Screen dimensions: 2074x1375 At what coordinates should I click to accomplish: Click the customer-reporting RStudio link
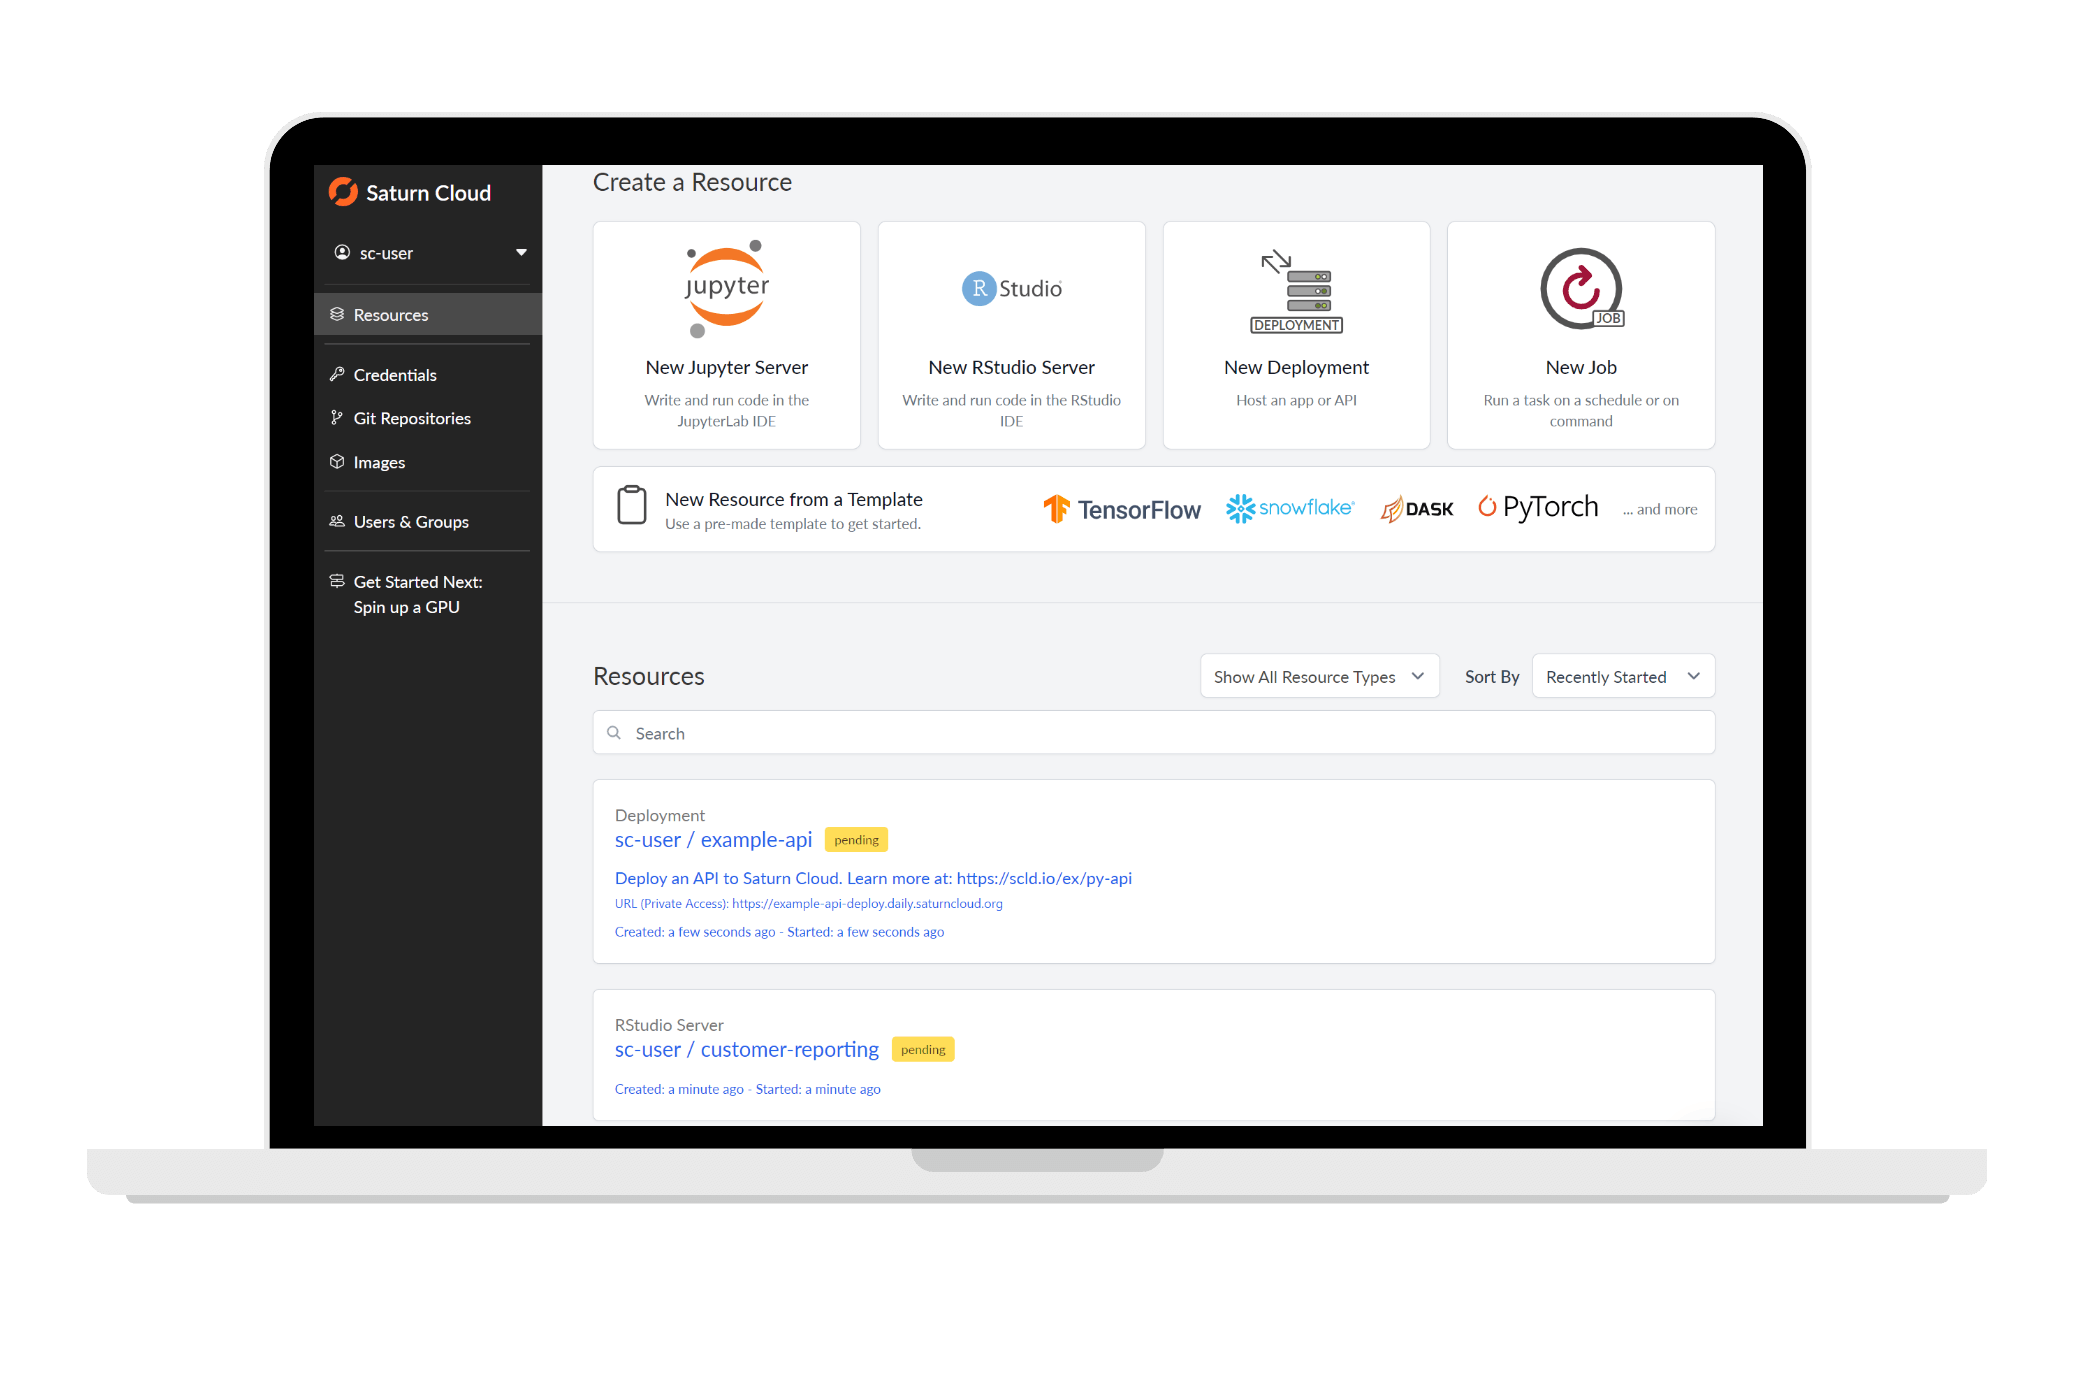747,1048
